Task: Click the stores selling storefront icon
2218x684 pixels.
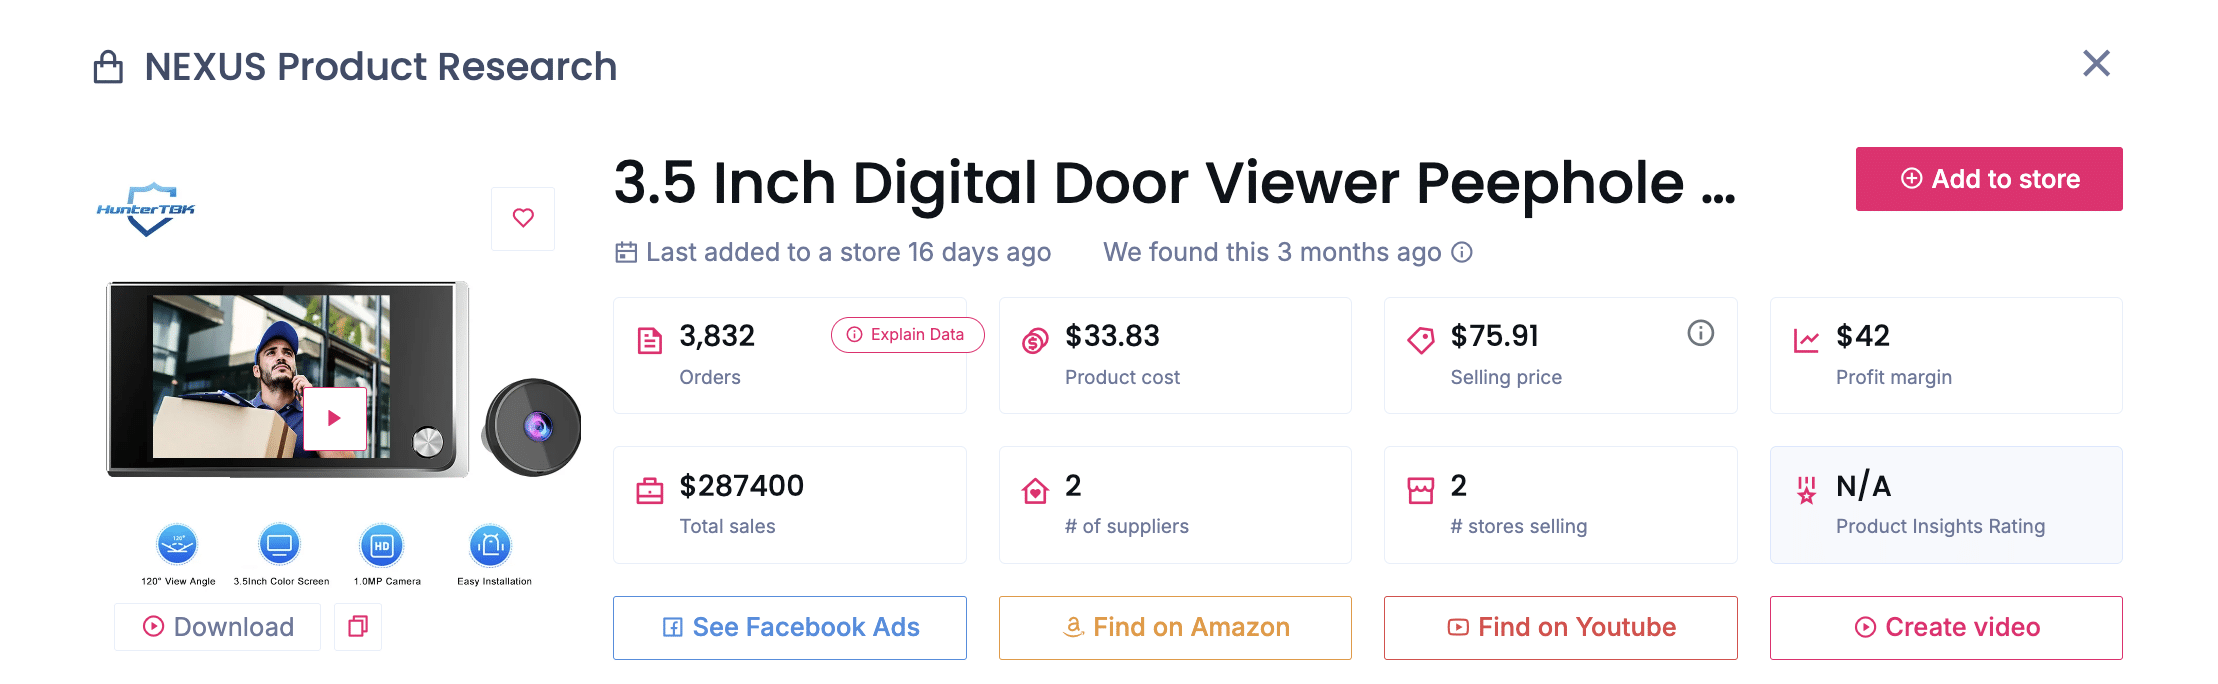Action: 1421,490
